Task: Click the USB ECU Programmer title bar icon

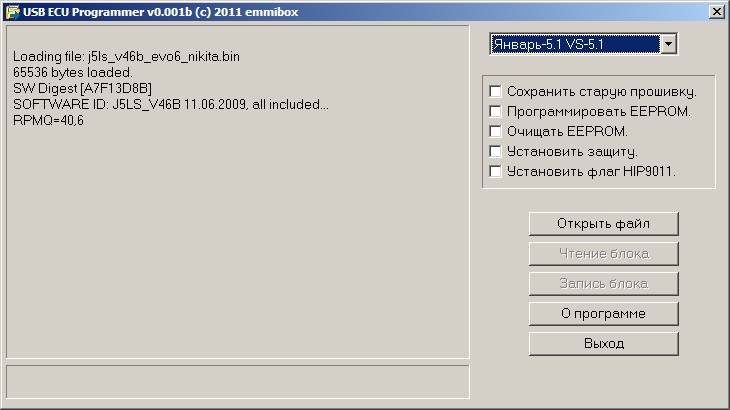Action: [12, 11]
